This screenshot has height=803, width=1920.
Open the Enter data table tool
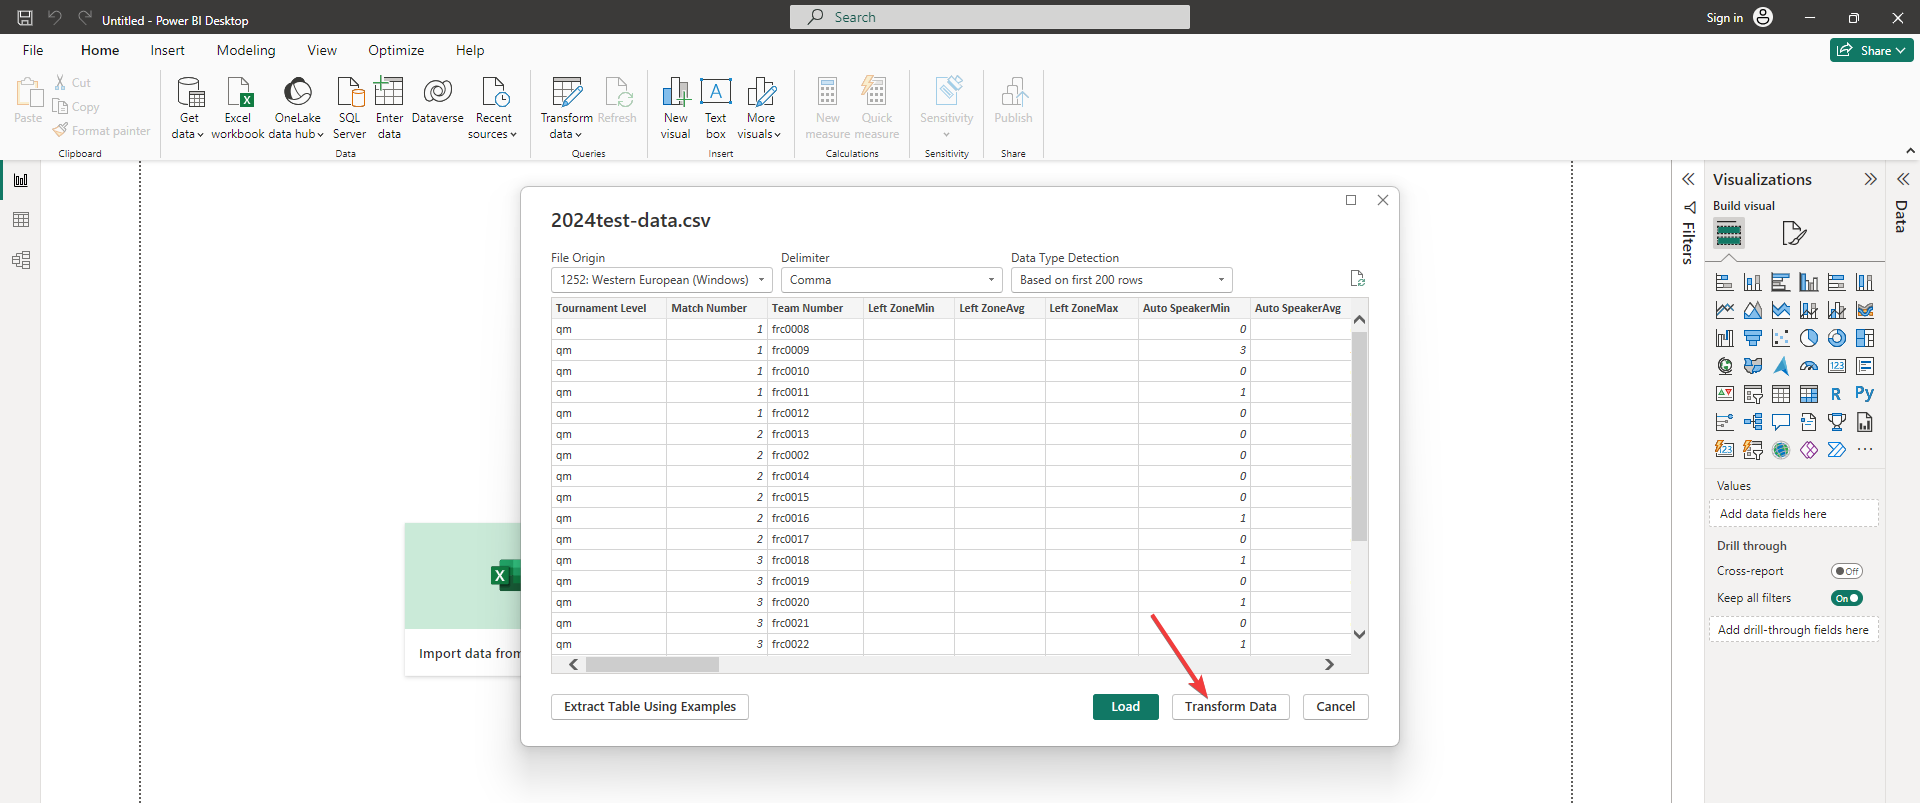click(389, 107)
